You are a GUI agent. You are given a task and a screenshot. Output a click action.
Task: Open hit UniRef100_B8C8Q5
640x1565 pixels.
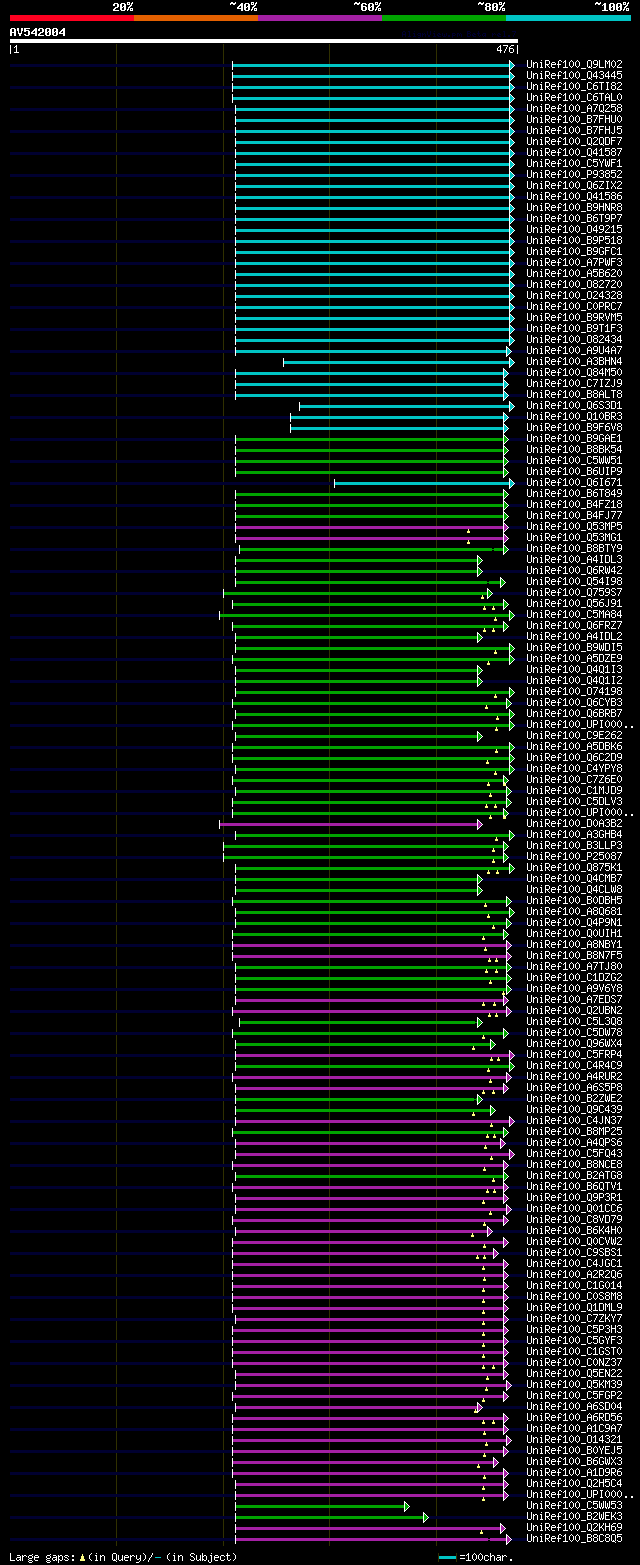574,1538
